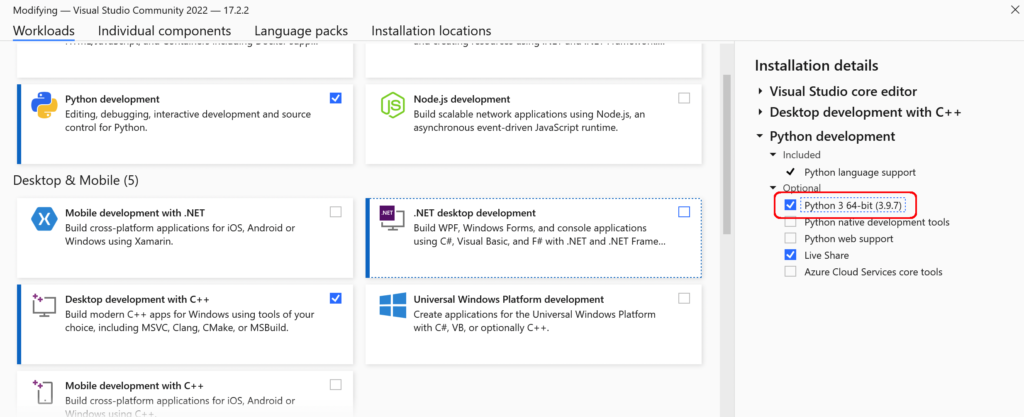Screen dimensions: 1024x417
Task: Close the Modifying Visual Studio window
Action: click(1015, 8)
